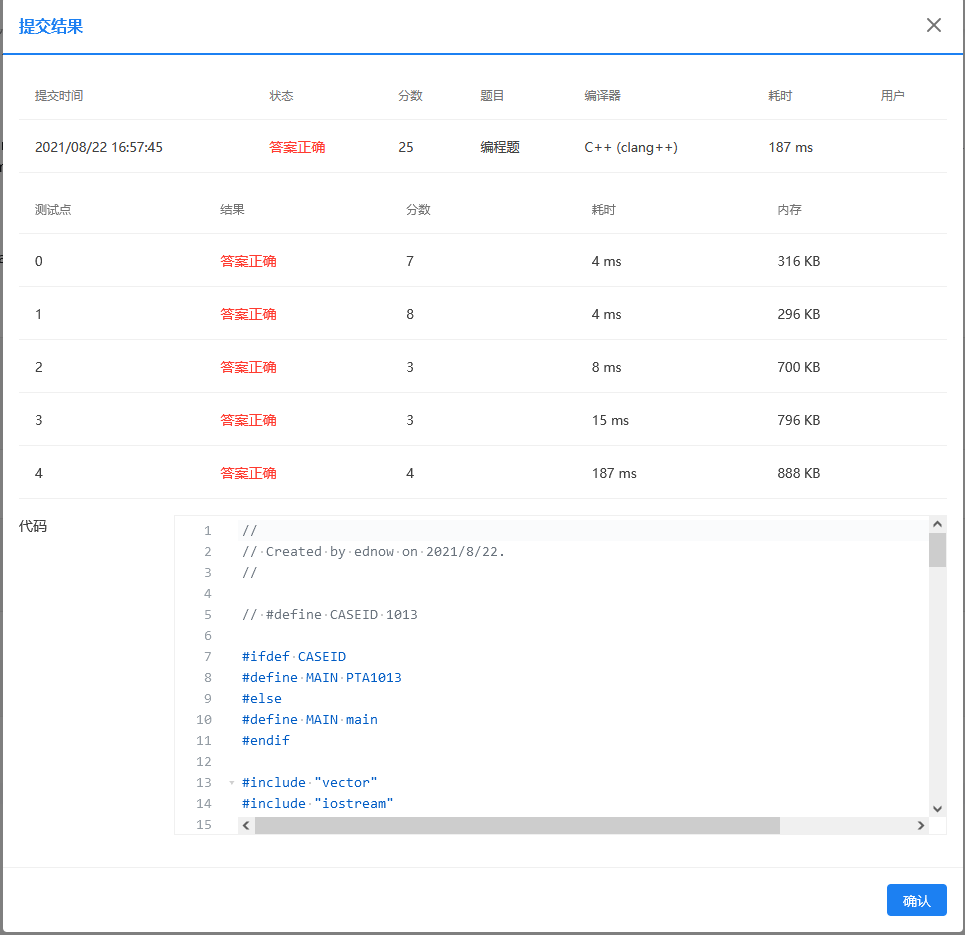The width and height of the screenshot is (965, 935).
Task: Click the 编程题 problem type cell
Action: coord(500,147)
